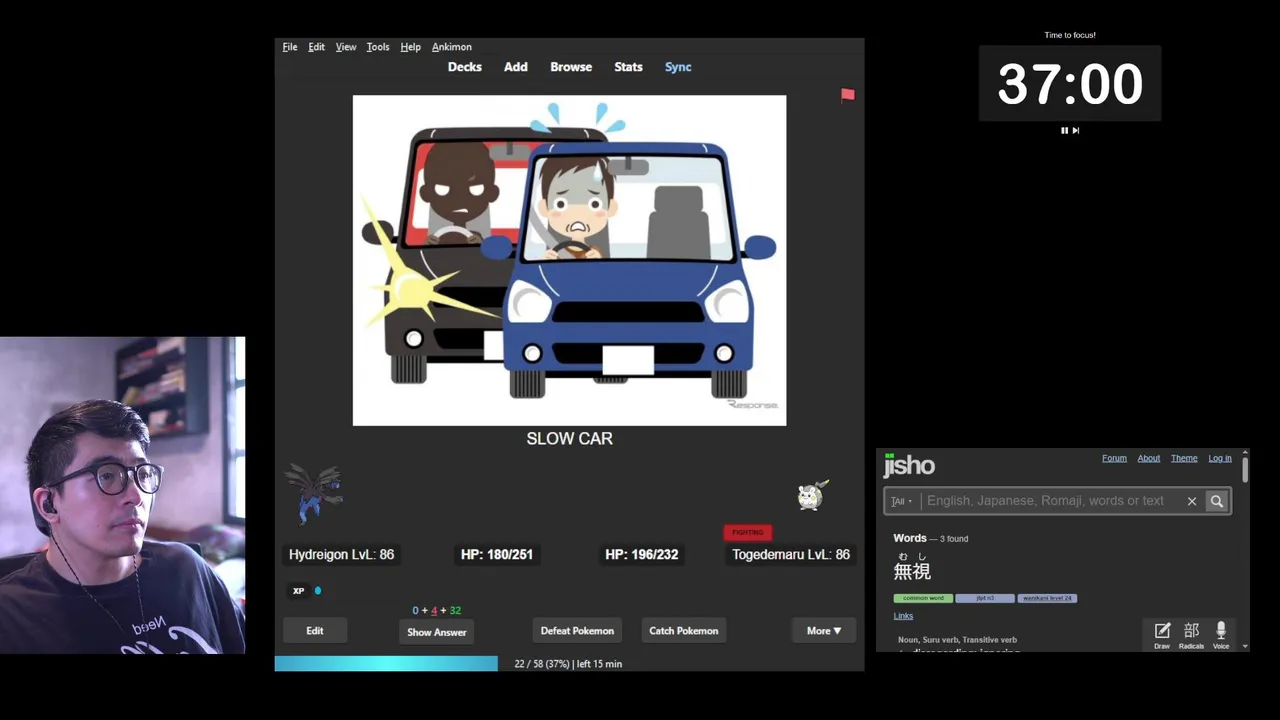Viewport: 1280px width, 720px height.
Task: Clear the Jisho search field
Action: coord(1192,501)
